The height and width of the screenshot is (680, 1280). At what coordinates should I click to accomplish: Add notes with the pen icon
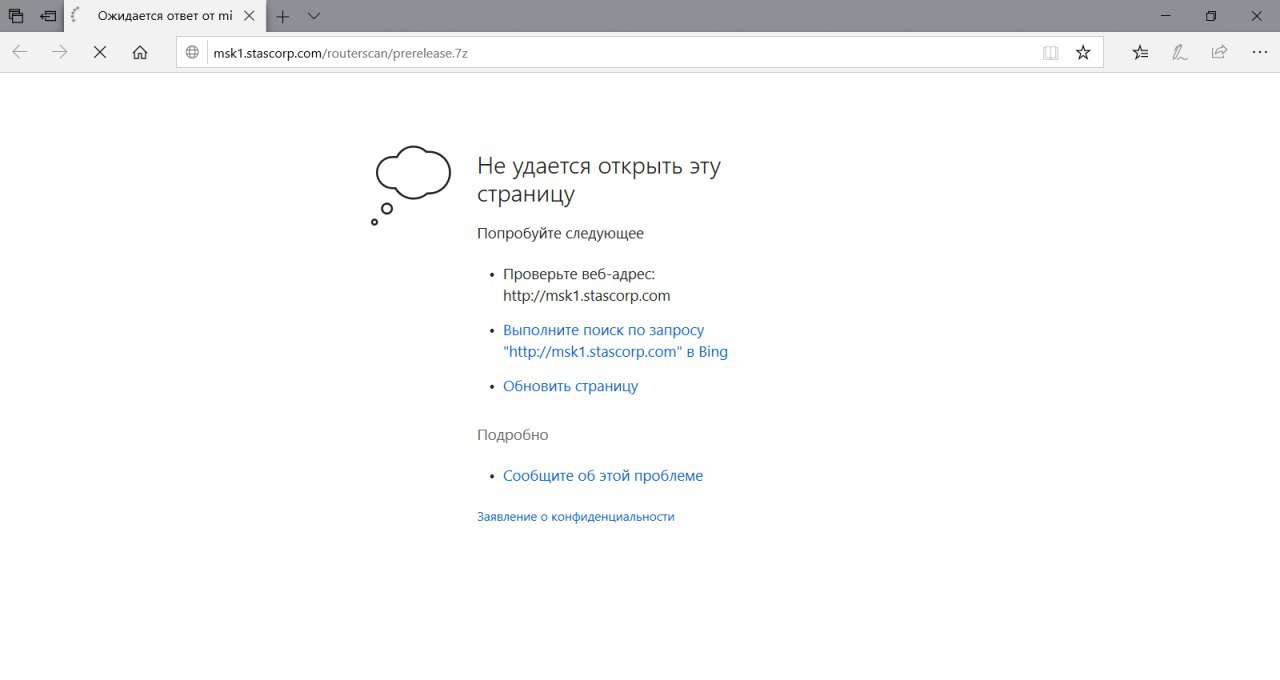[1180, 52]
